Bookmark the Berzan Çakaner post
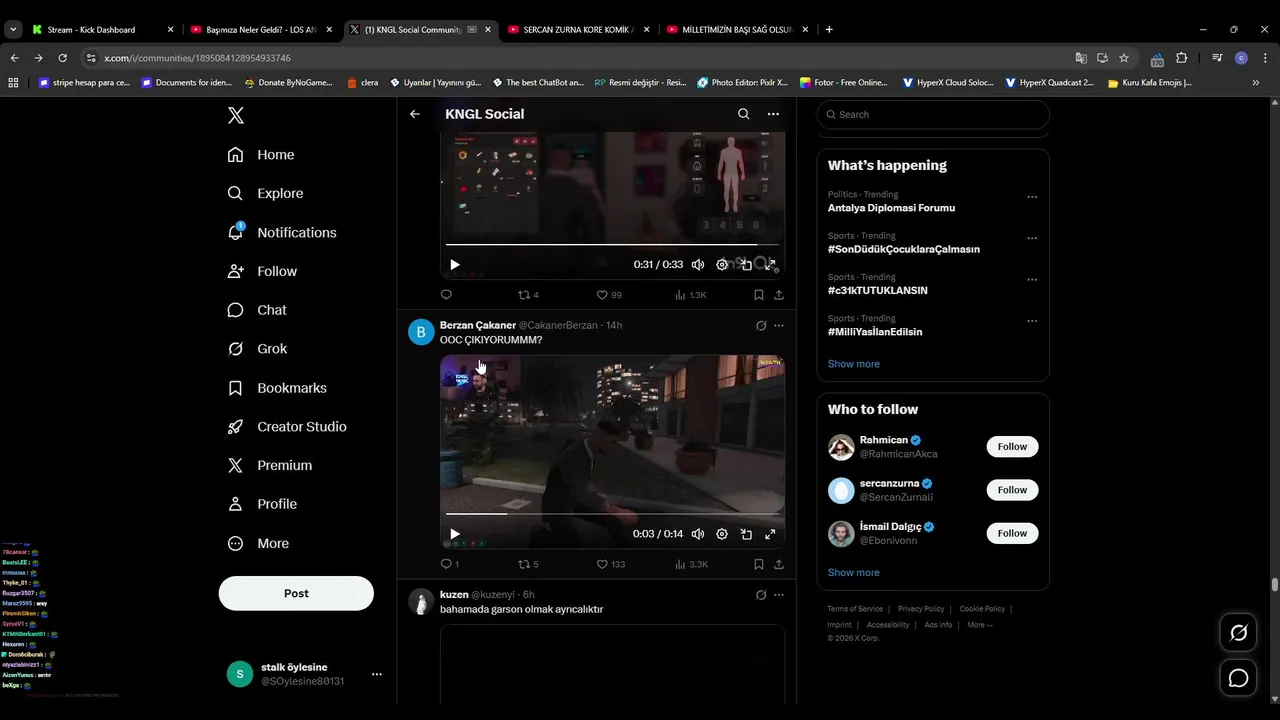The width and height of the screenshot is (1280, 720). [x=759, y=564]
